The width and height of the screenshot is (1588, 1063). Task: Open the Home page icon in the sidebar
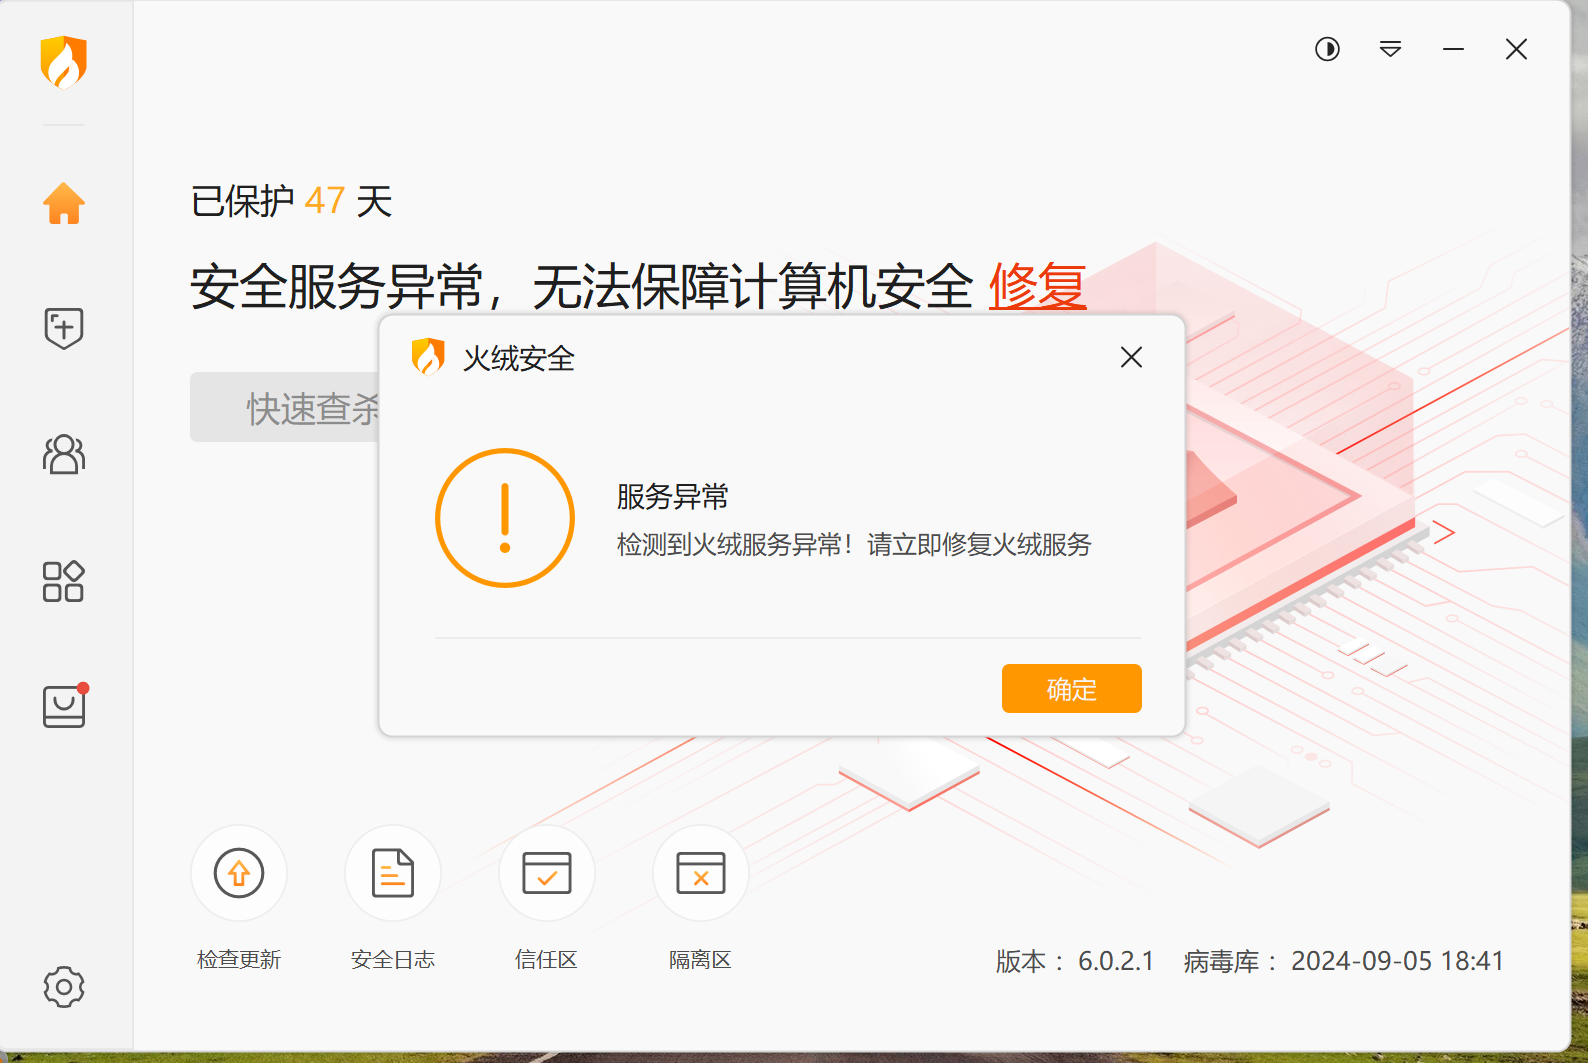[x=64, y=203]
